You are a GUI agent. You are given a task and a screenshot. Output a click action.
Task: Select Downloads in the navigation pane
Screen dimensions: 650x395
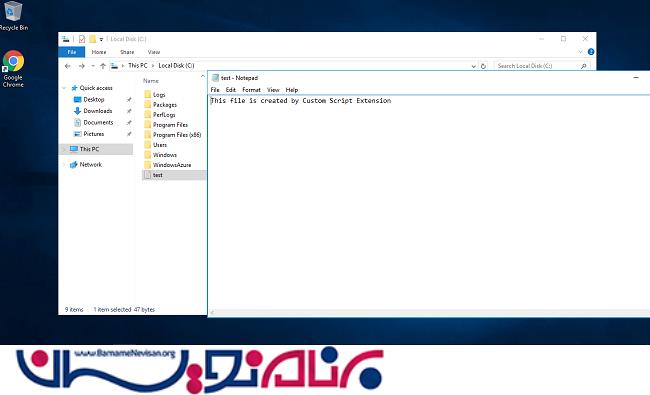(x=97, y=111)
